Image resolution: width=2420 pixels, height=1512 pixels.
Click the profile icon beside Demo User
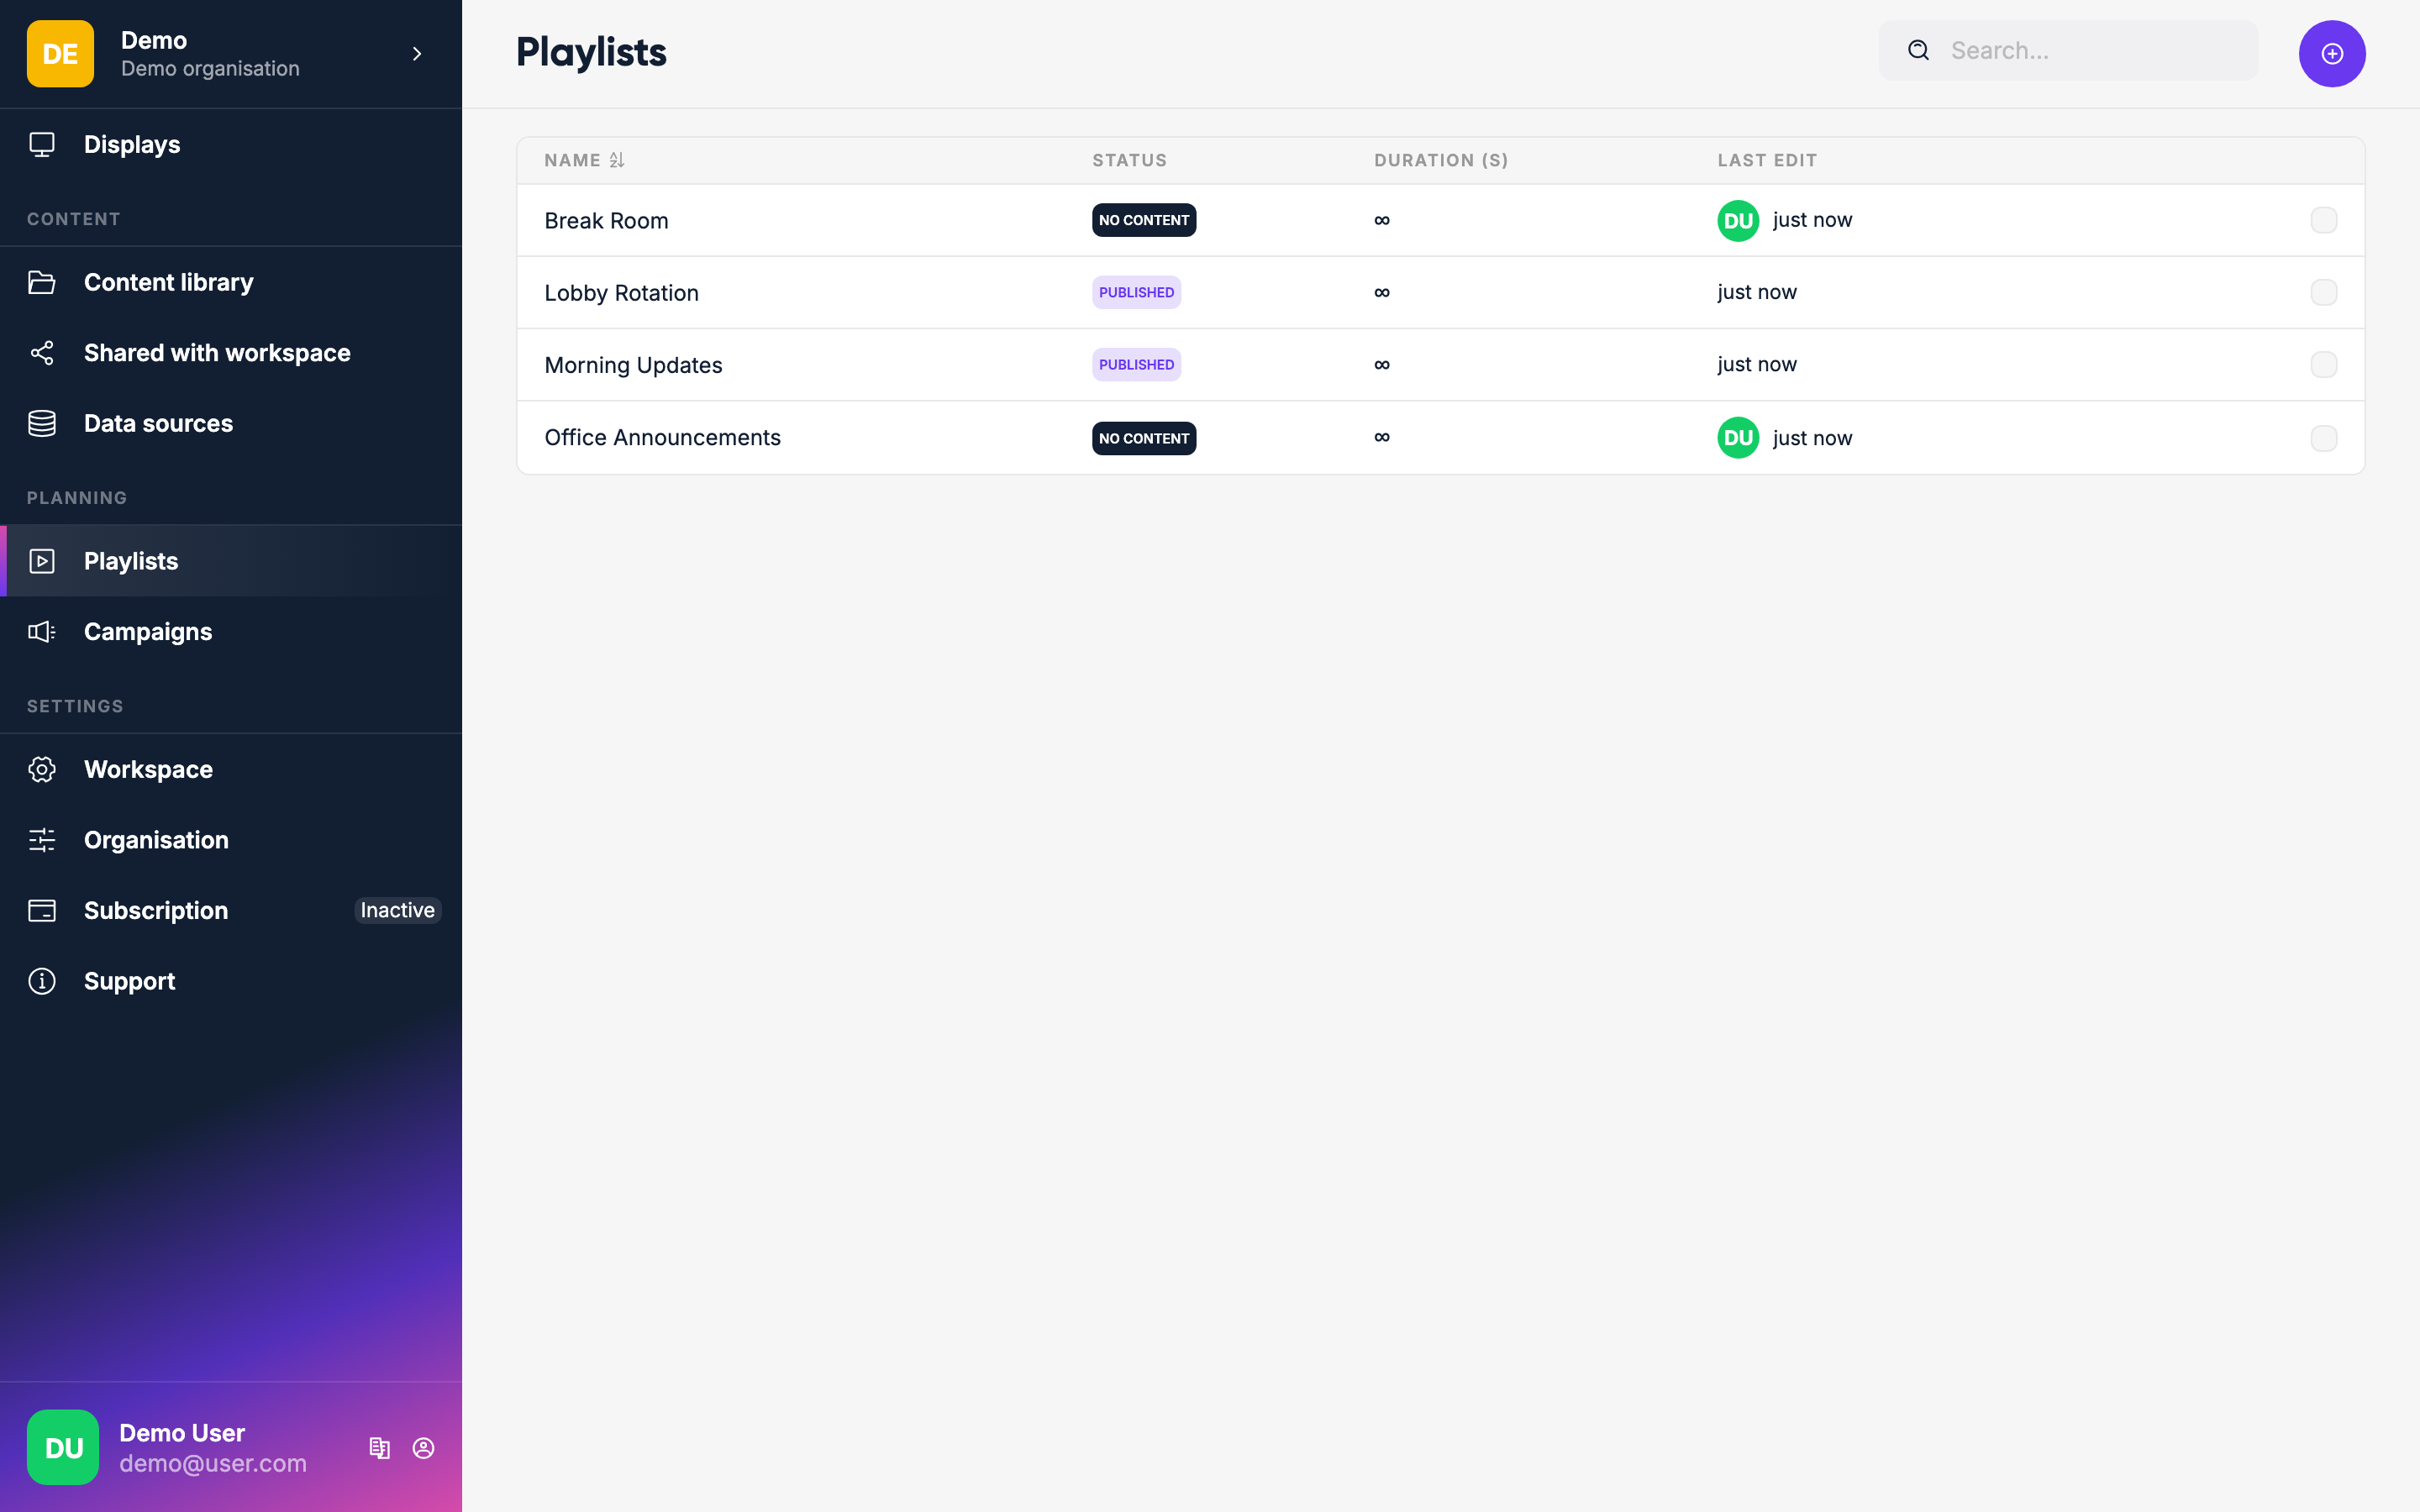click(424, 1447)
